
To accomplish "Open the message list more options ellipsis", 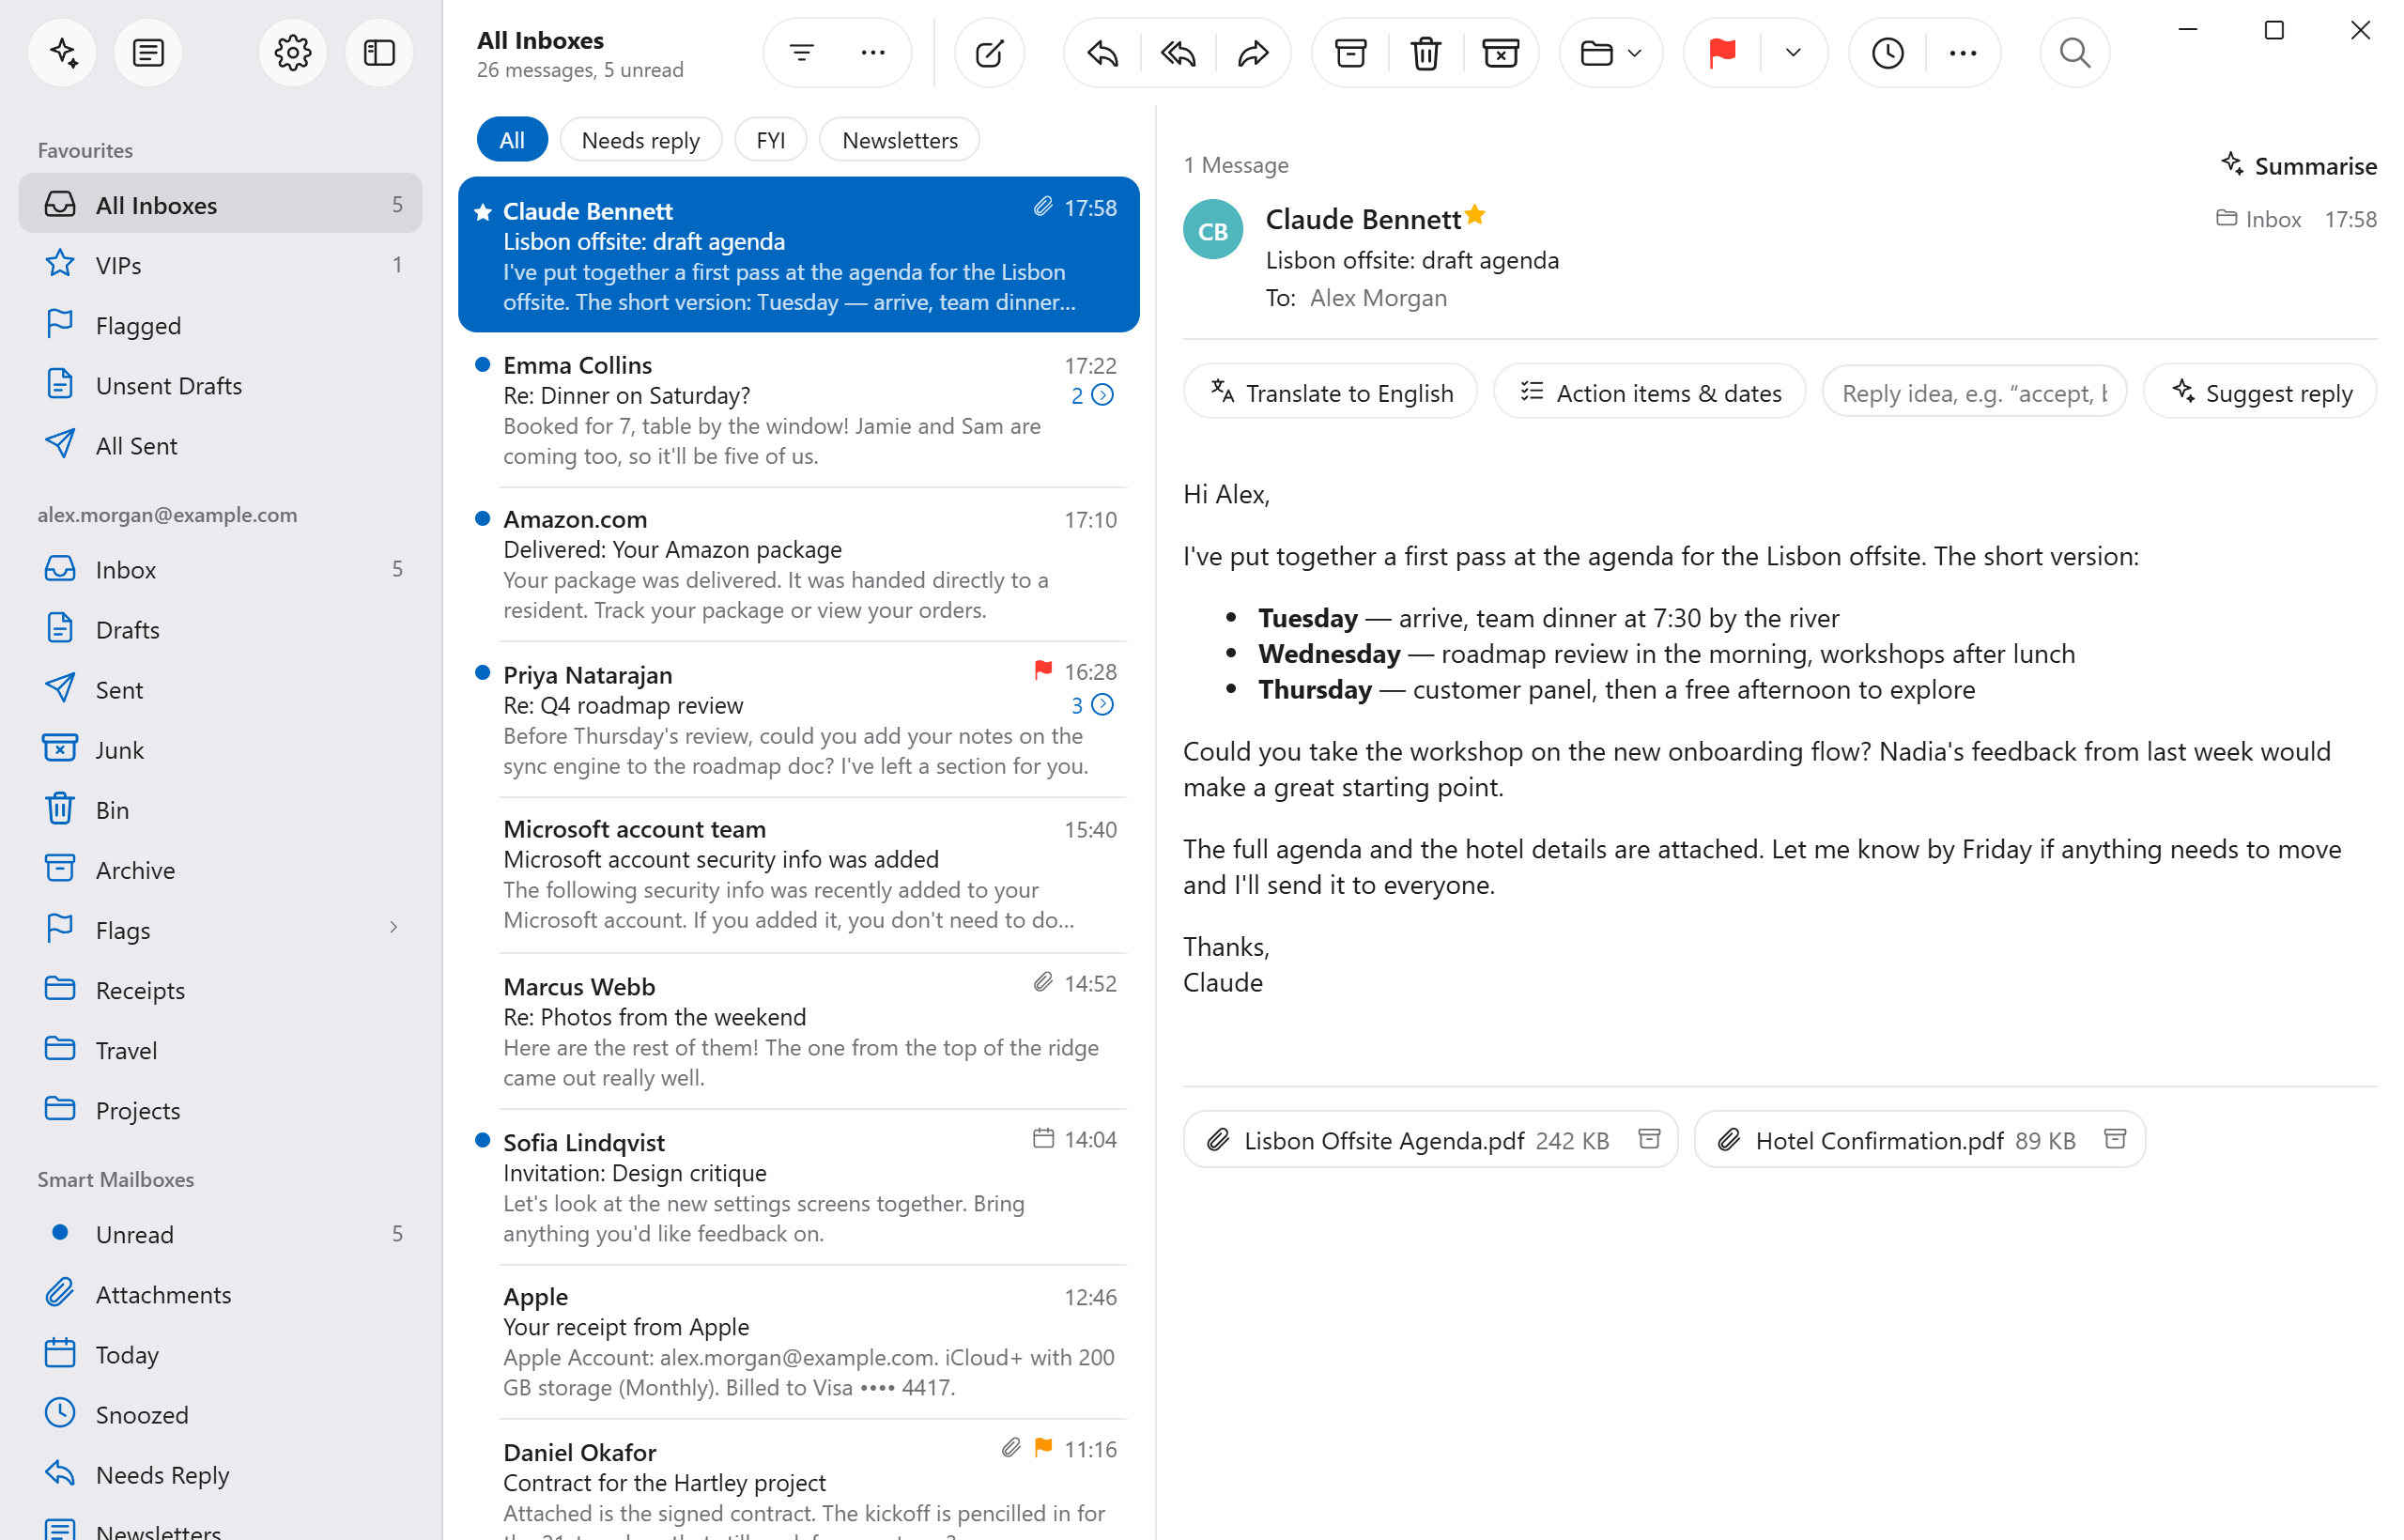I will (x=873, y=53).
